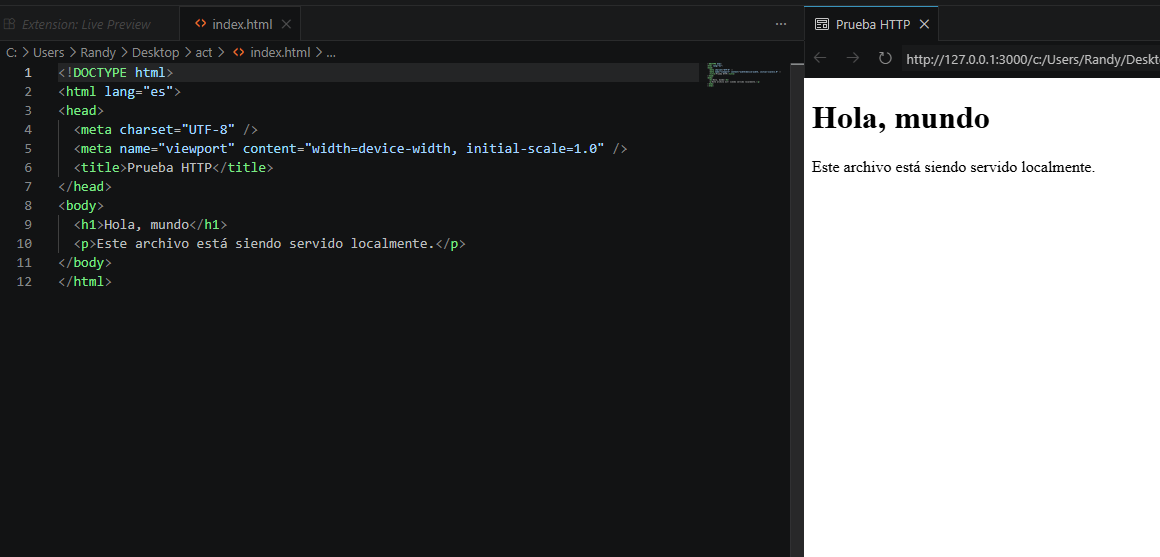Expand the act folder breadcrumb
Viewport: 1160px width, 557px height.
pyautogui.click(x=204, y=52)
